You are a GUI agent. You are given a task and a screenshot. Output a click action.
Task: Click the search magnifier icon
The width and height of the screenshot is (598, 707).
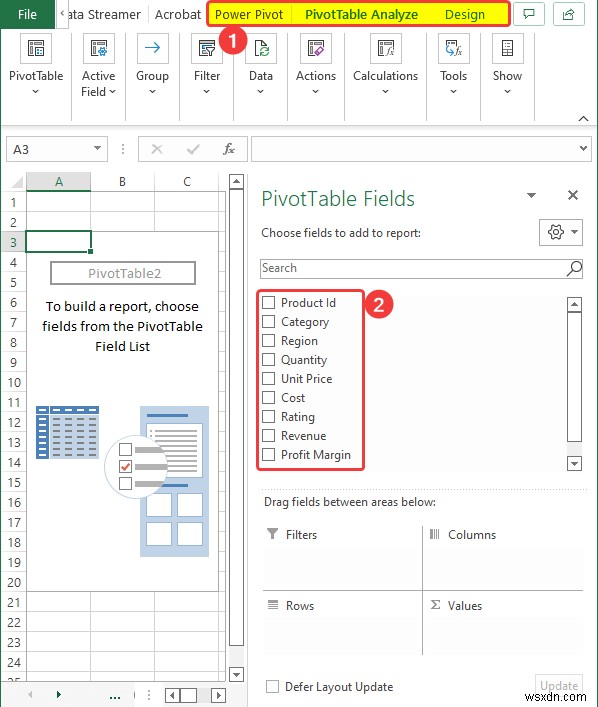(x=574, y=268)
